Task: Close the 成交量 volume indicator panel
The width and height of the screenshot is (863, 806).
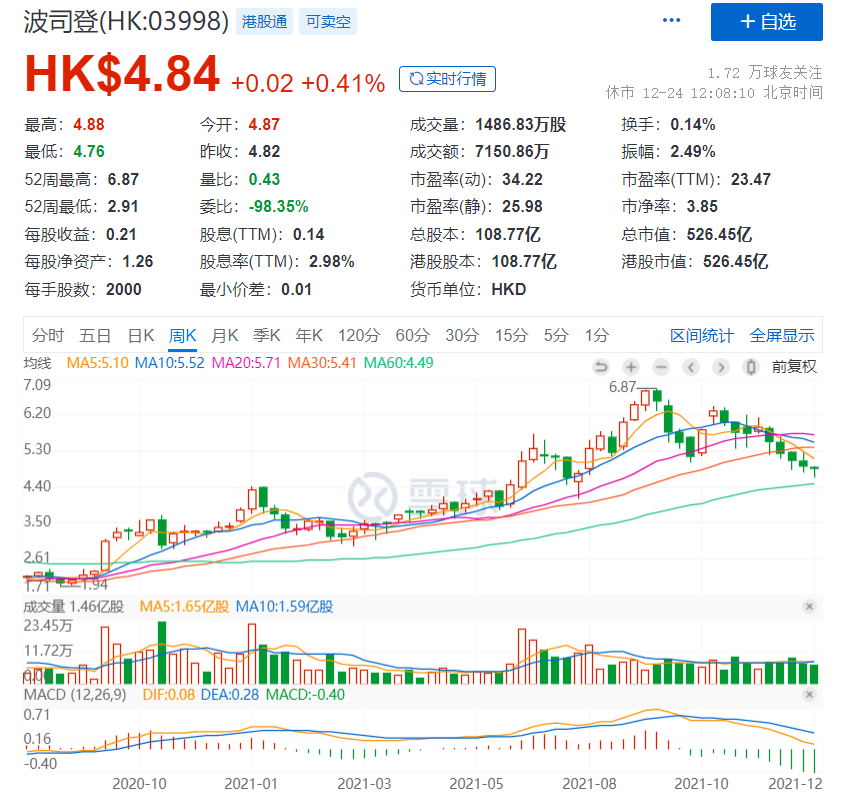Action: pyautogui.click(x=809, y=607)
